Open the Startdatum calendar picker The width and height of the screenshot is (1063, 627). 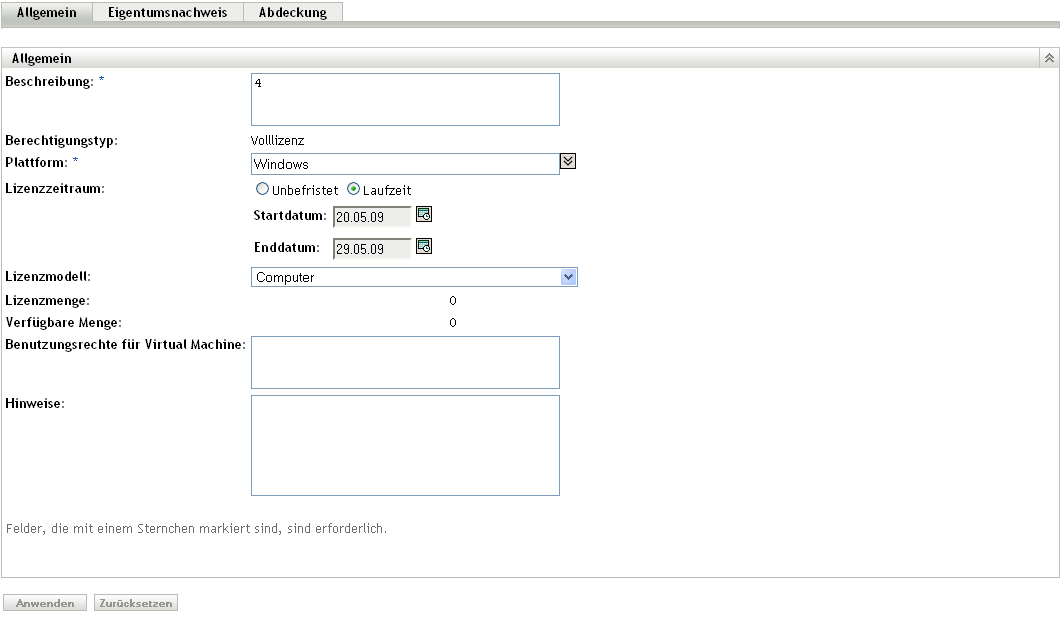coord(424,215)
